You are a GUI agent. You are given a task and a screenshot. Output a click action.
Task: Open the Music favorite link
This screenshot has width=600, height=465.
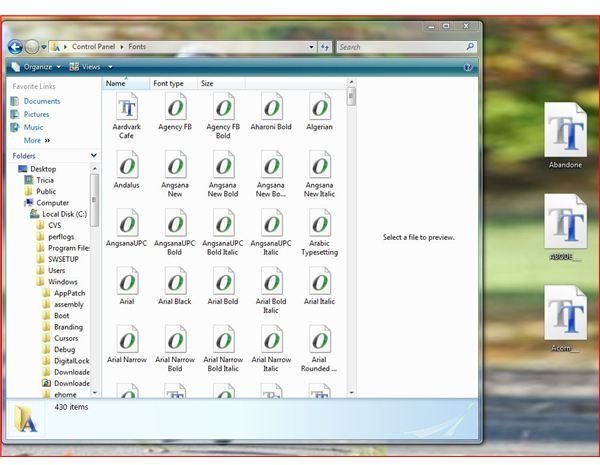(x=33, y=127)
